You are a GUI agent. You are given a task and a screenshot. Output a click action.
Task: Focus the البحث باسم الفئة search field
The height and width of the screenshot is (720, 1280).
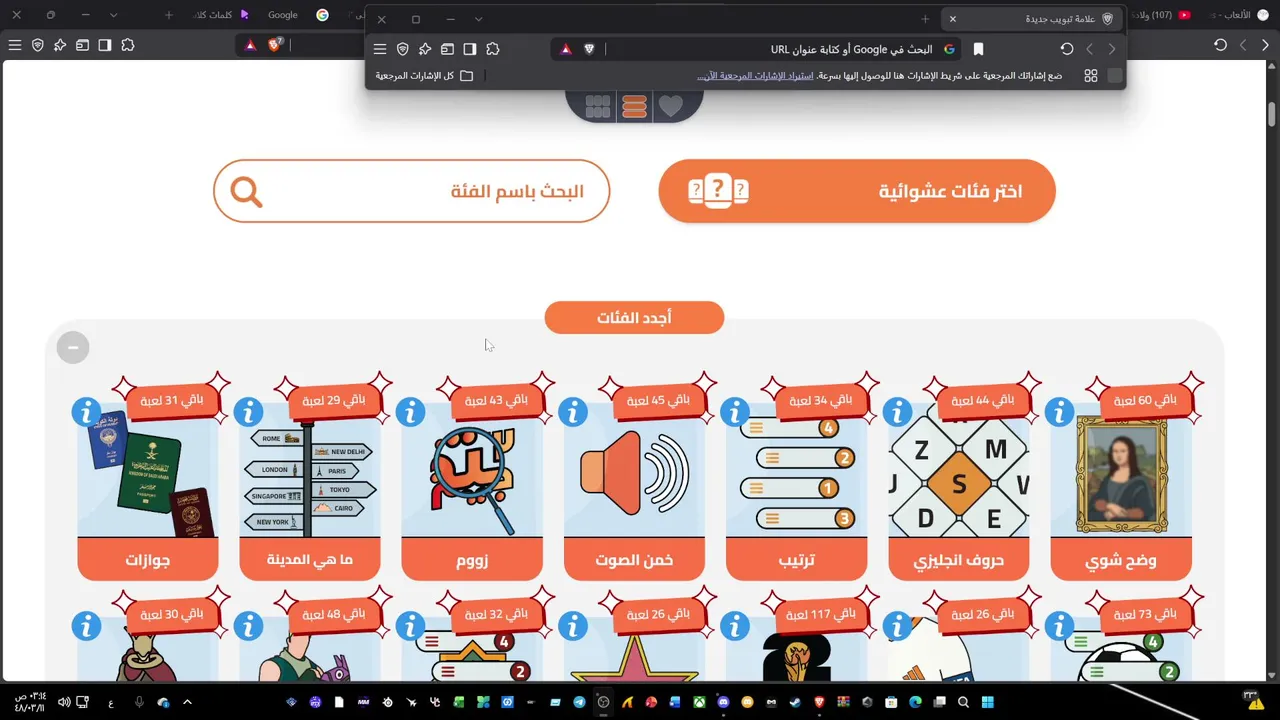click(411, 191)
